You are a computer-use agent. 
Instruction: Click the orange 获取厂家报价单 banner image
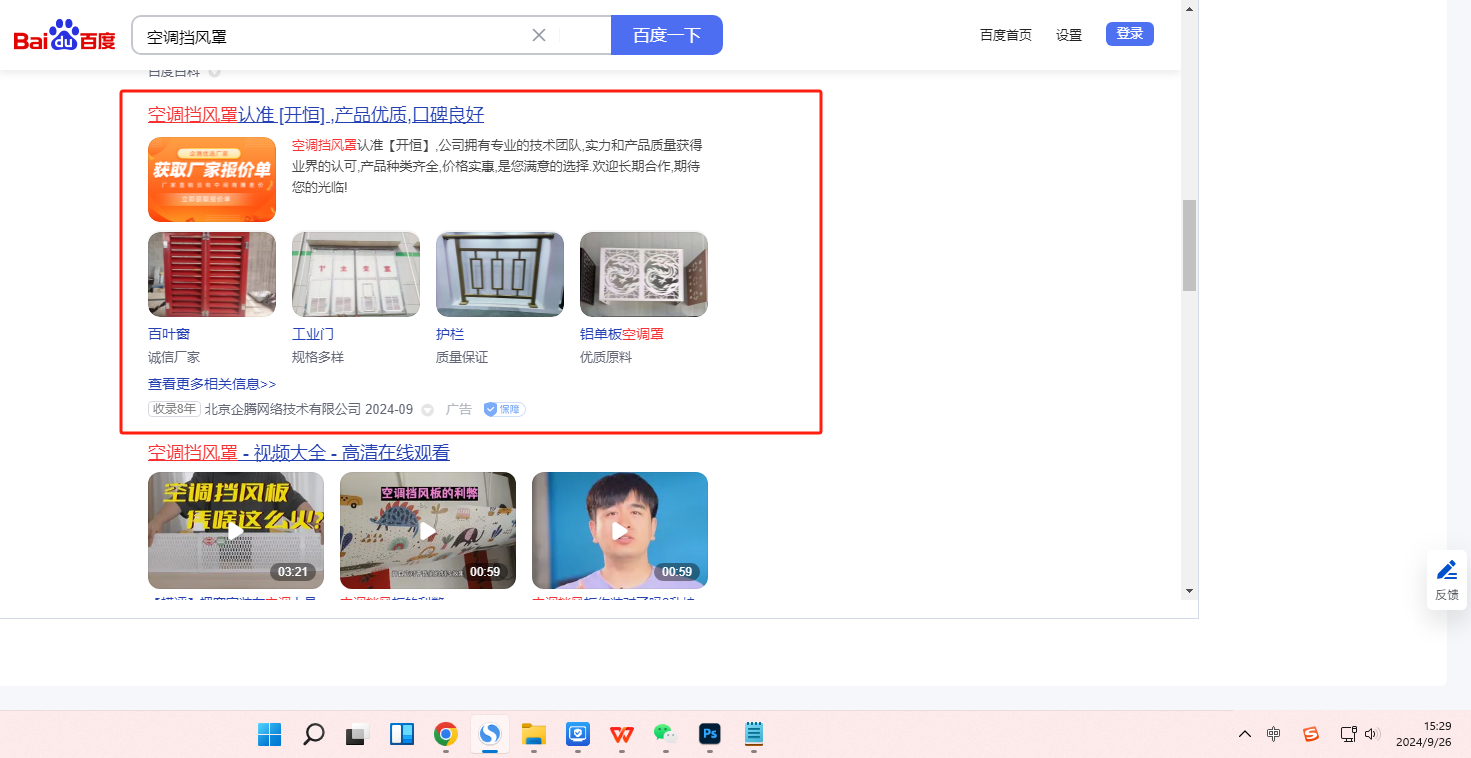click(x=212, y=179)
